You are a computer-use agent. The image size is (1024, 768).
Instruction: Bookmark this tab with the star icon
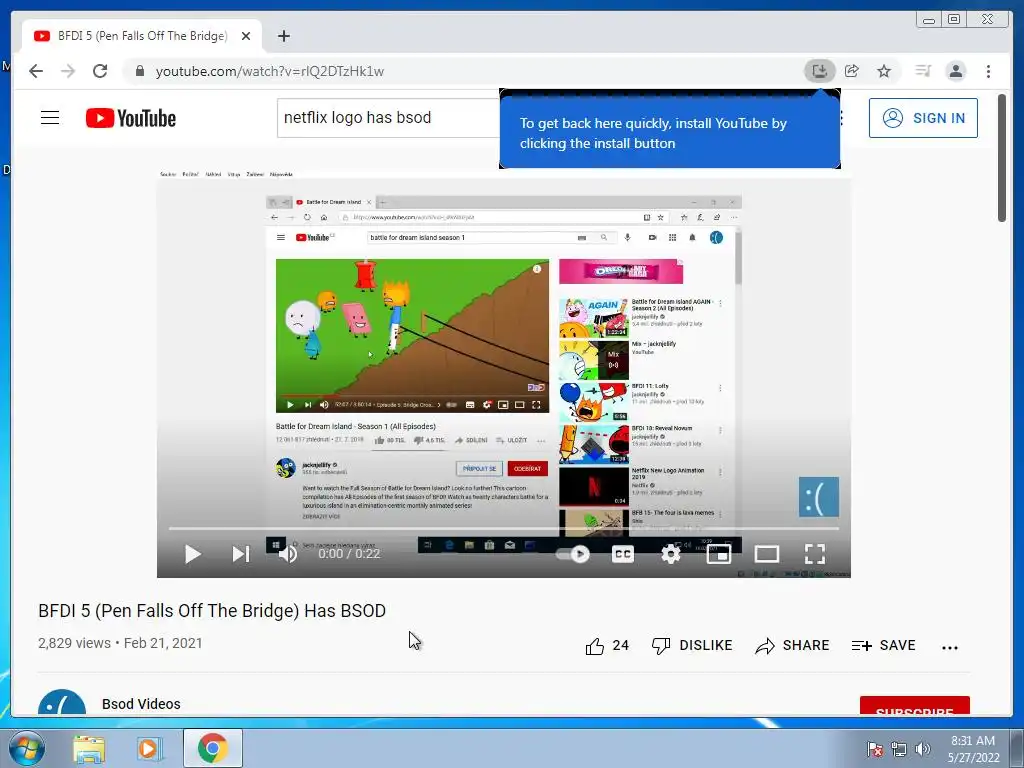click(884, 71)
